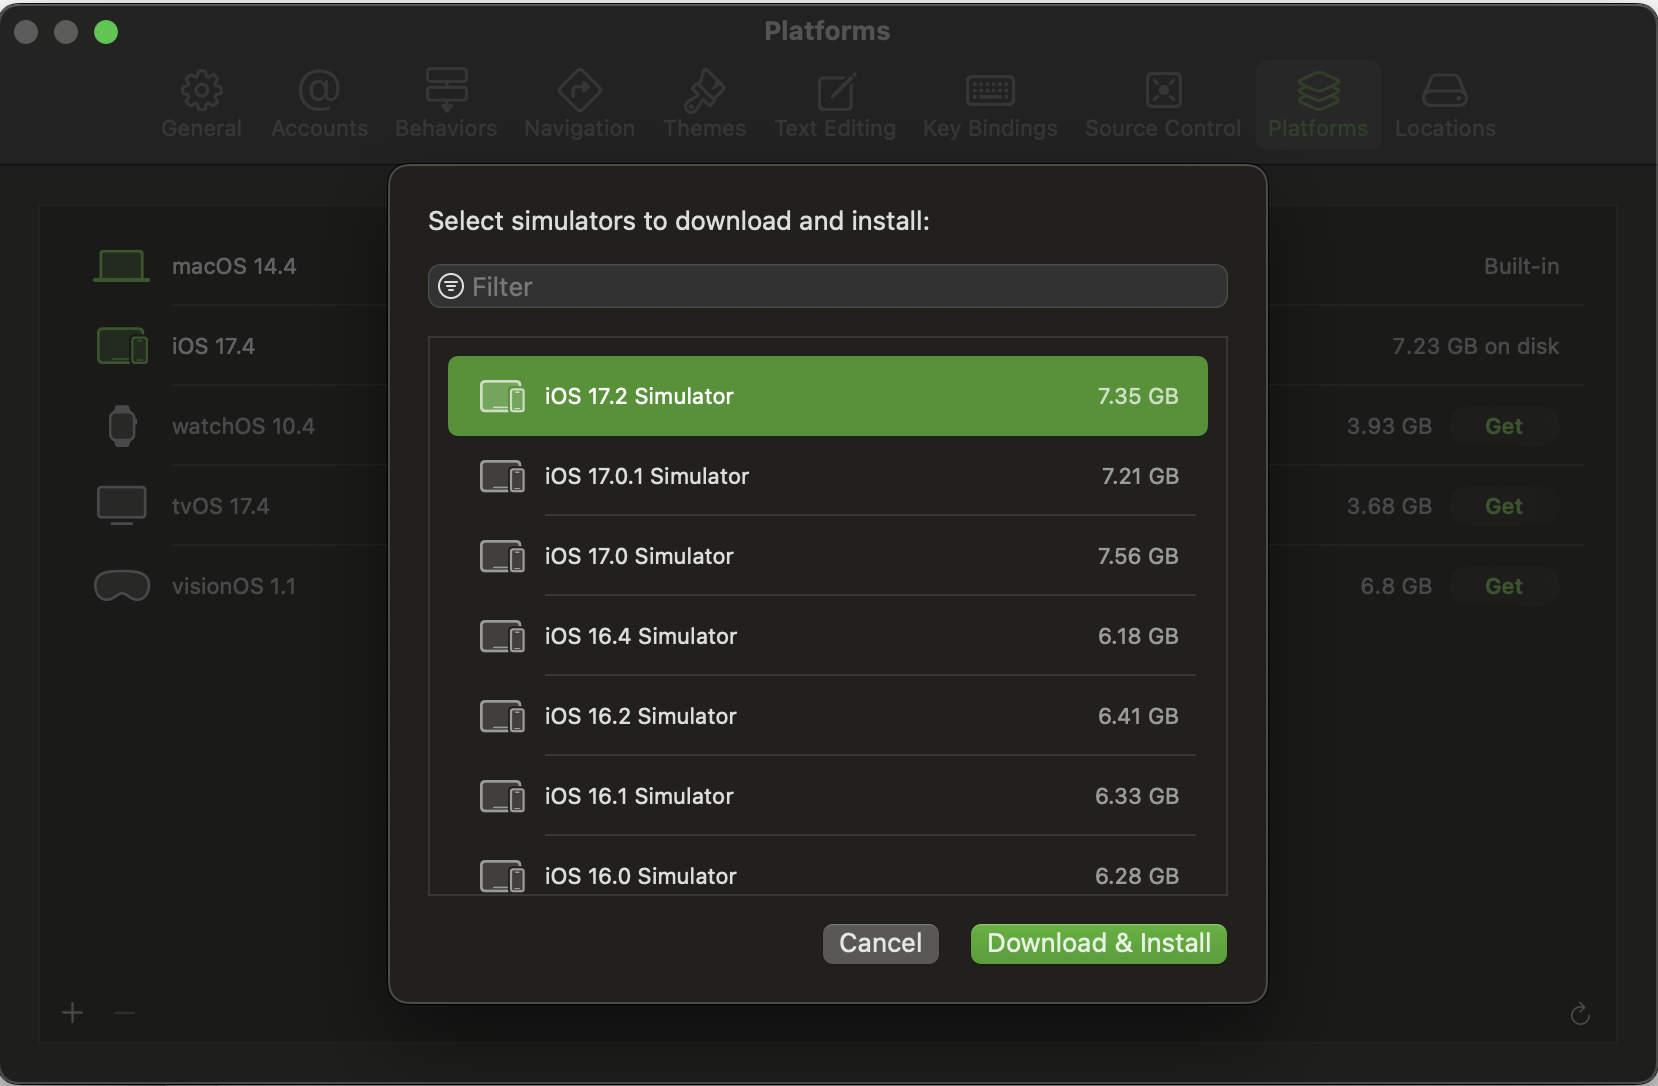Screen dimensions: 1658x1086
Task: Select iOS 16.0 Simulator row
Action: 828,866
